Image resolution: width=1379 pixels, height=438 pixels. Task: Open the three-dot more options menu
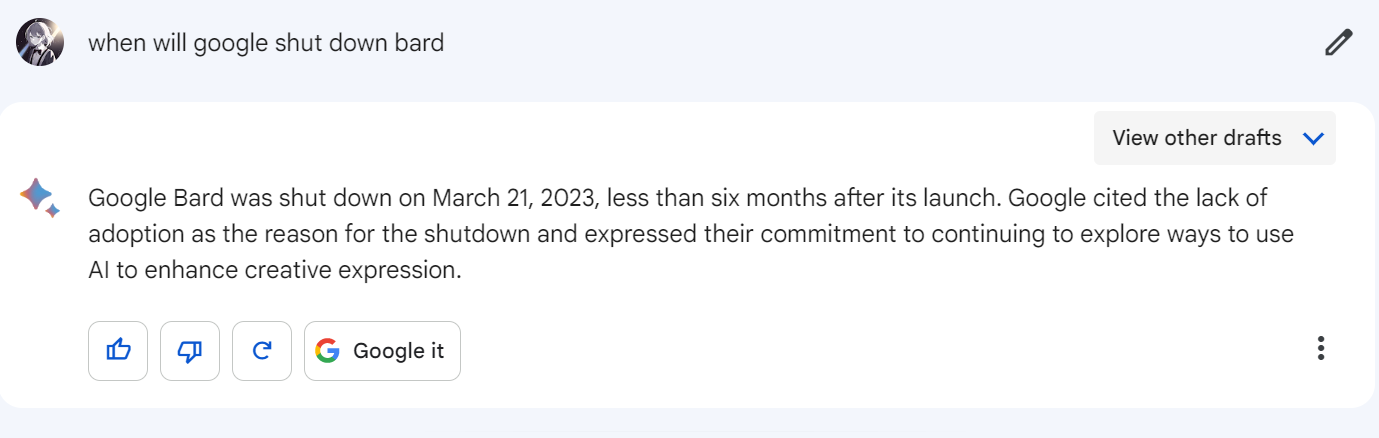point(1321,349)
